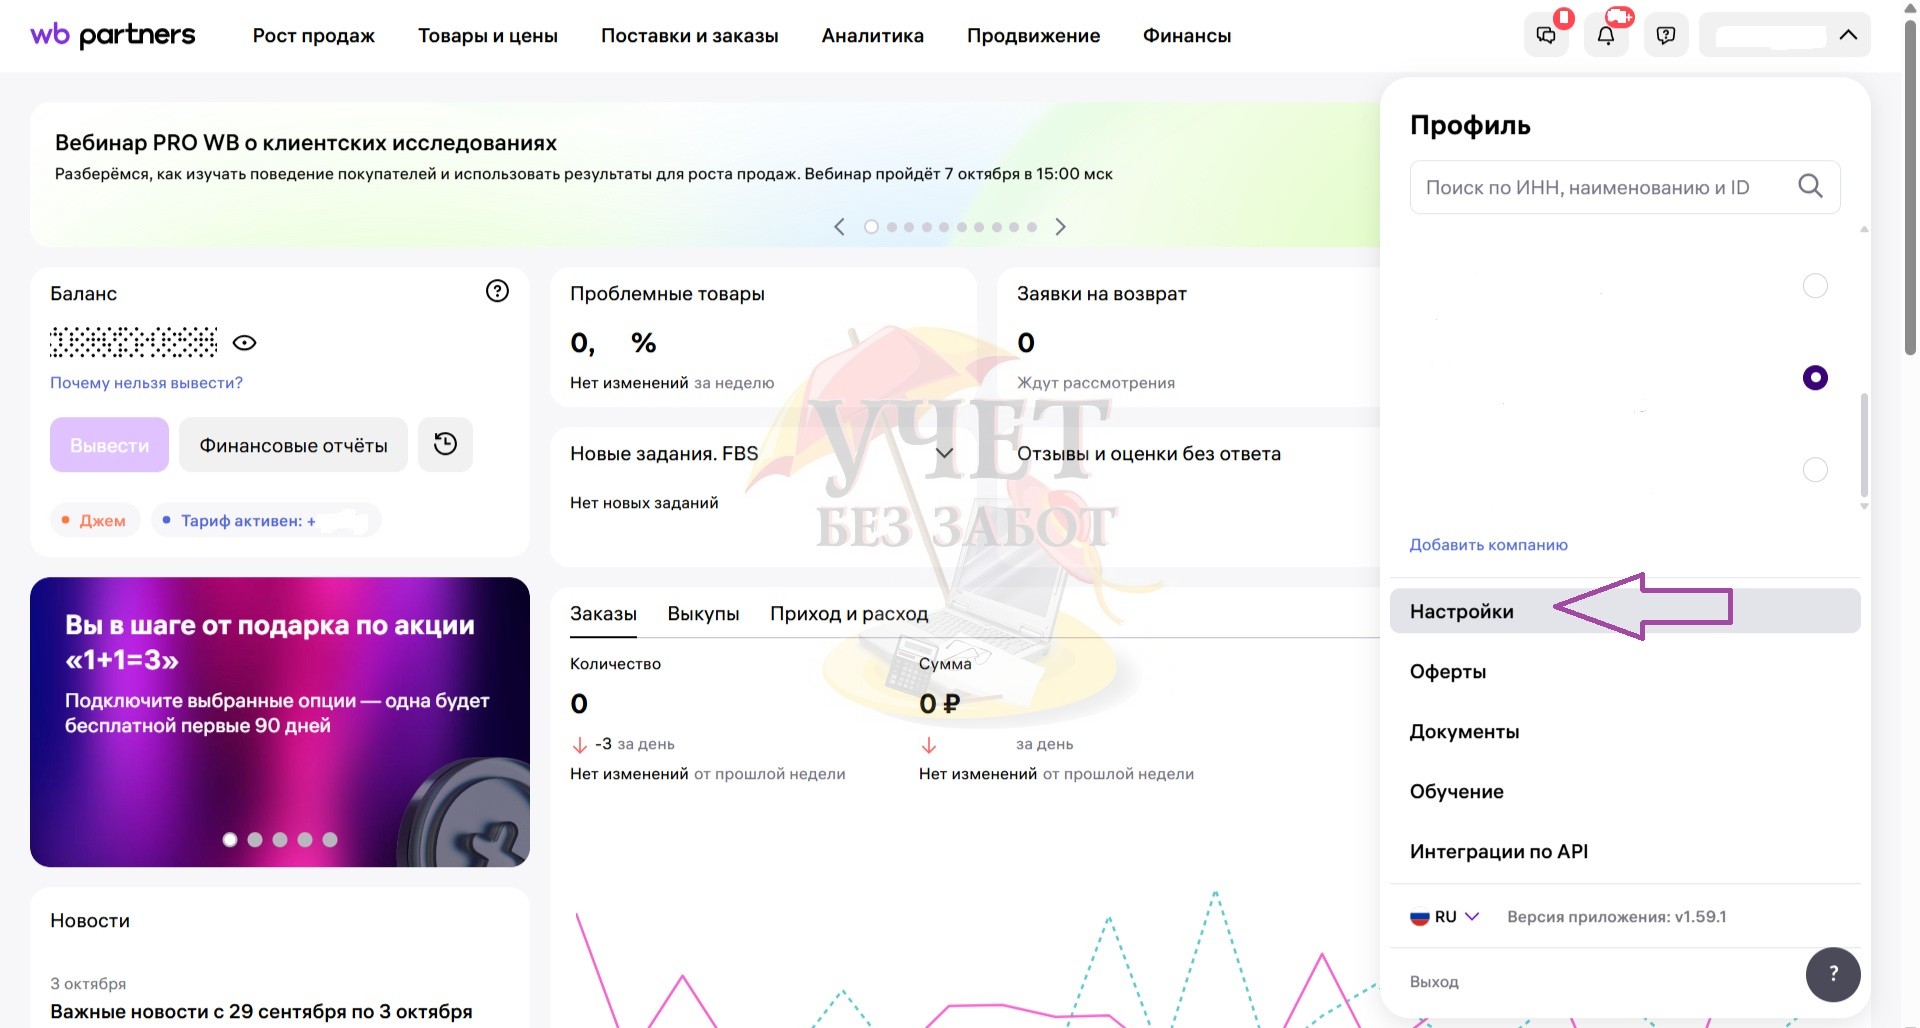Click the round floating help button

pos(1833,973)
